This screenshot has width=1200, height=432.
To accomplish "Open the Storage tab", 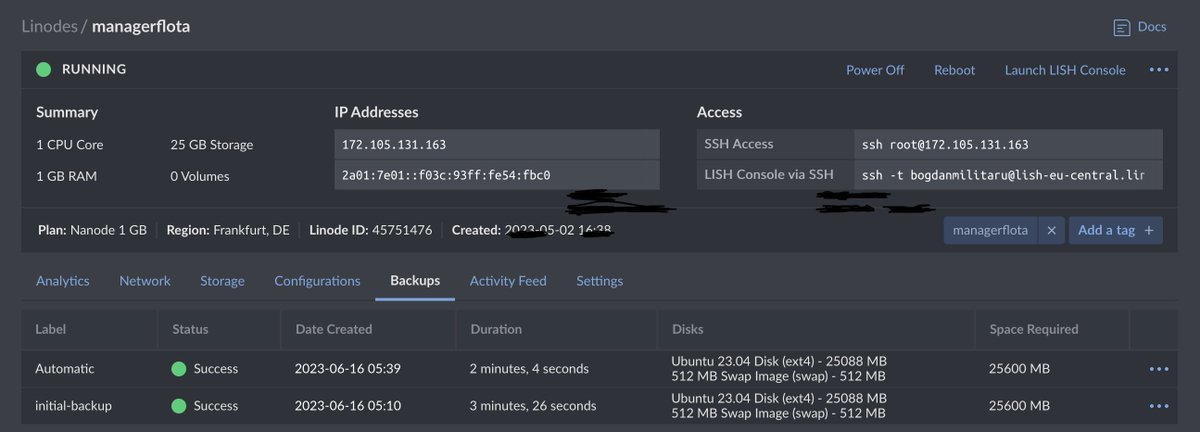I will pos(222,281).
